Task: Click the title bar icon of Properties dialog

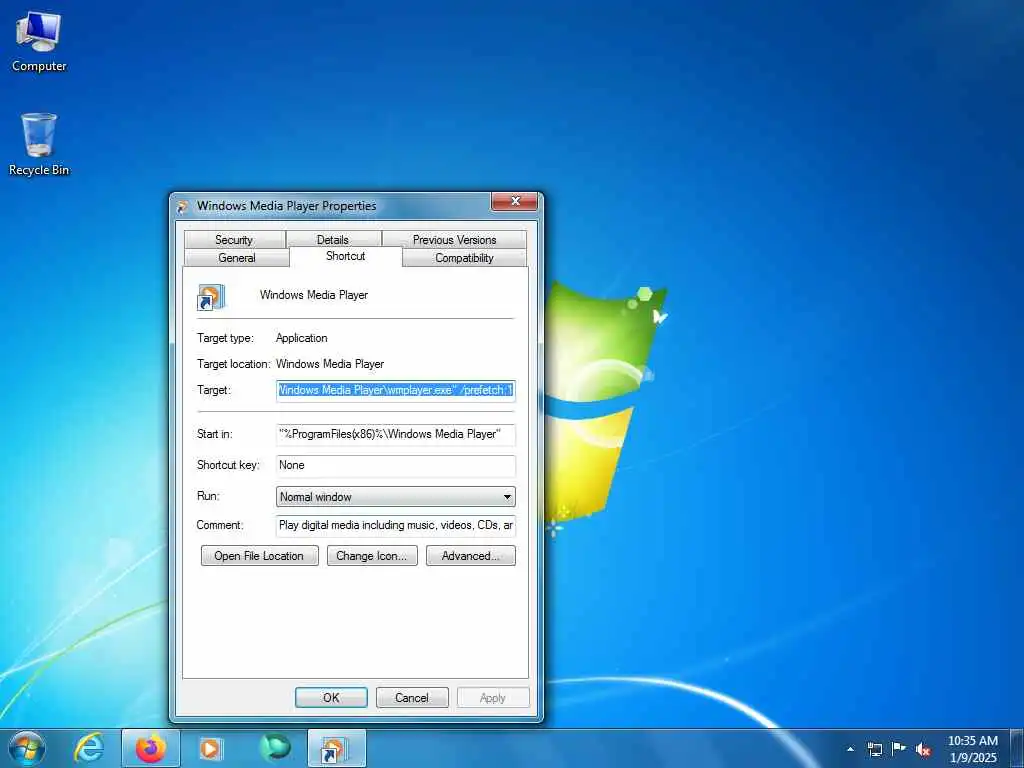Action: (184, 206)
